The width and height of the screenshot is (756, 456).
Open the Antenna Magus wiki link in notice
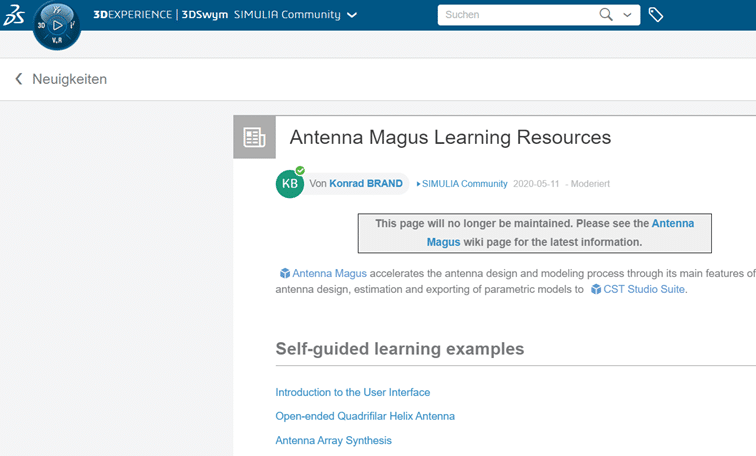(672, 223)
